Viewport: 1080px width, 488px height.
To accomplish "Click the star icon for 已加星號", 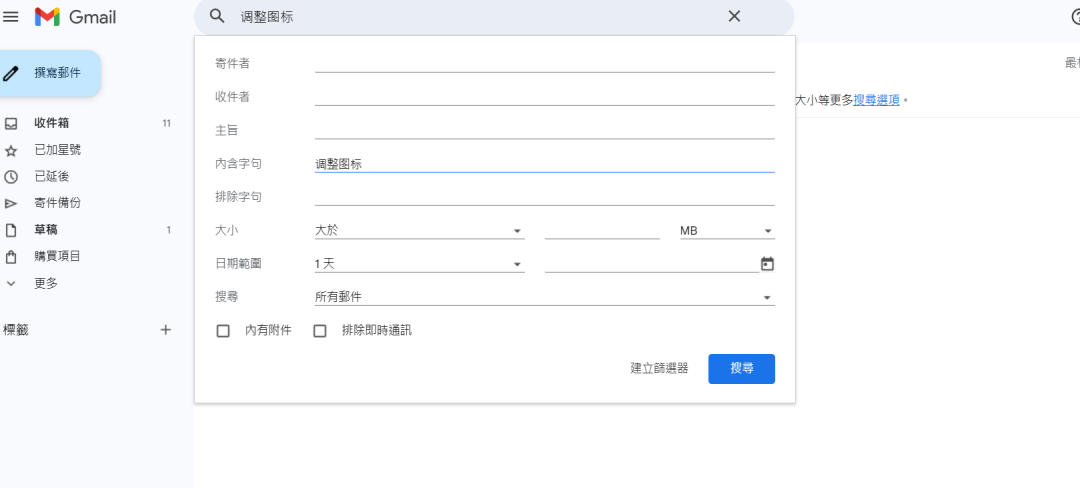I will (x=11, y=150).
